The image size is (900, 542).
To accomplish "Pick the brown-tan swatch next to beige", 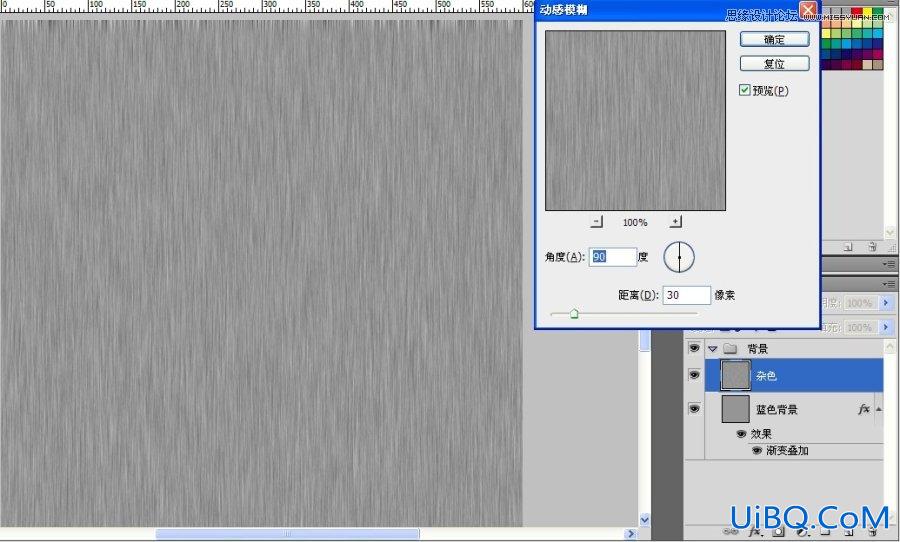I will [878, 65].
